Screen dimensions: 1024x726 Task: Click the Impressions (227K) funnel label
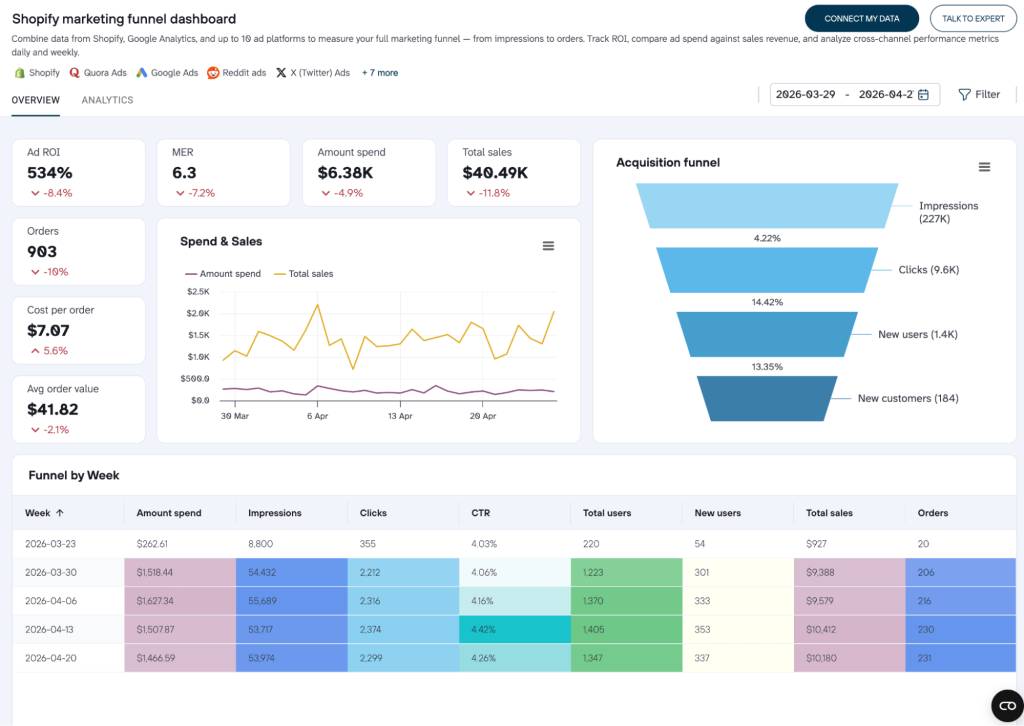pyautogui.click(x=948, y=212)
